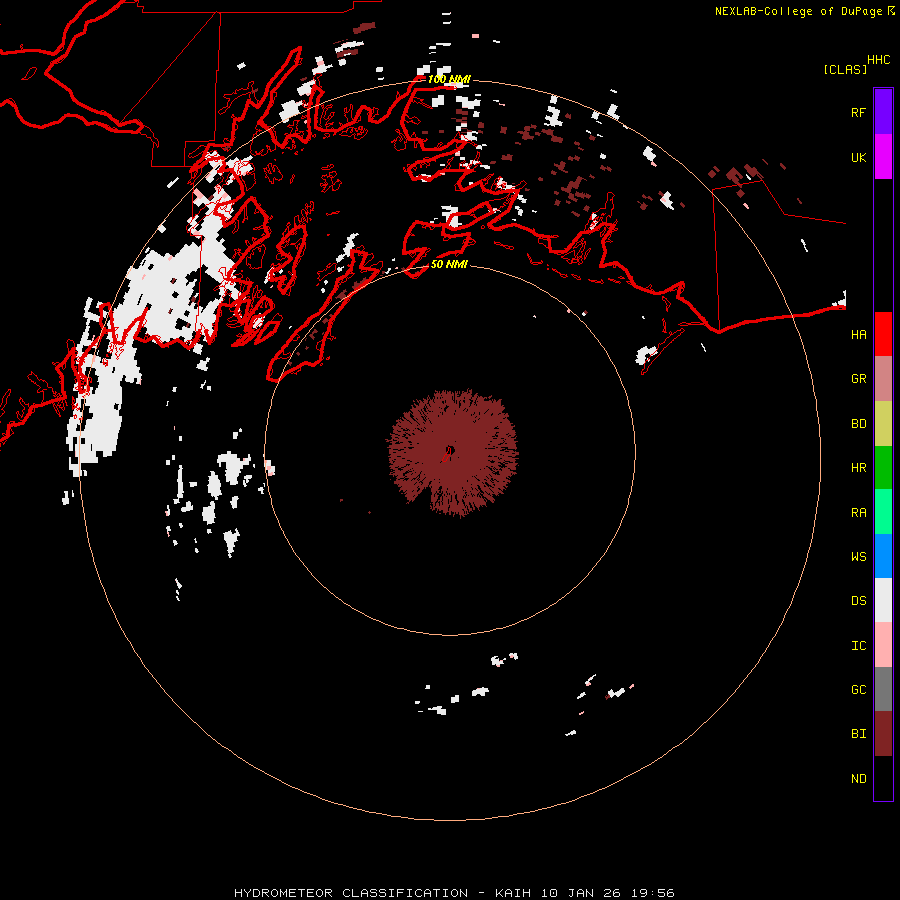Click the RA legend label

pyautogui.click(x=859, y=513)
